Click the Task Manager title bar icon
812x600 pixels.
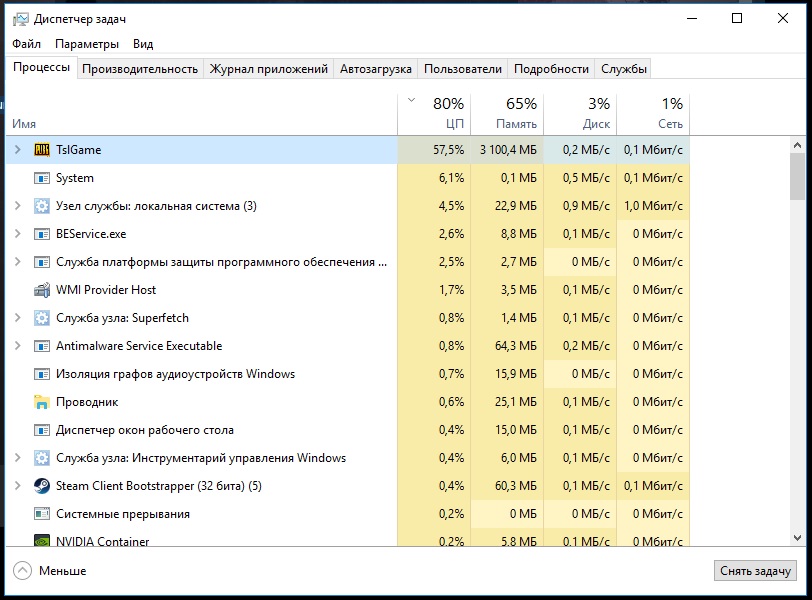20,19
